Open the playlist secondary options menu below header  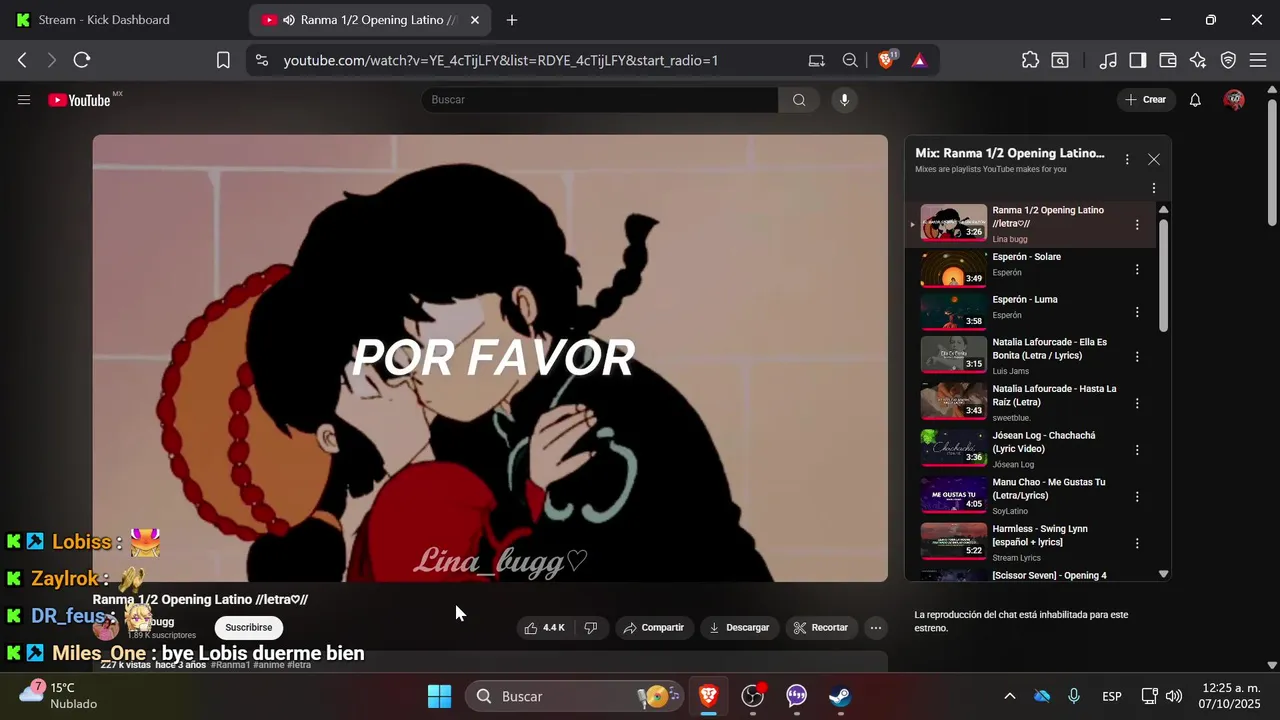point(1154,188)
